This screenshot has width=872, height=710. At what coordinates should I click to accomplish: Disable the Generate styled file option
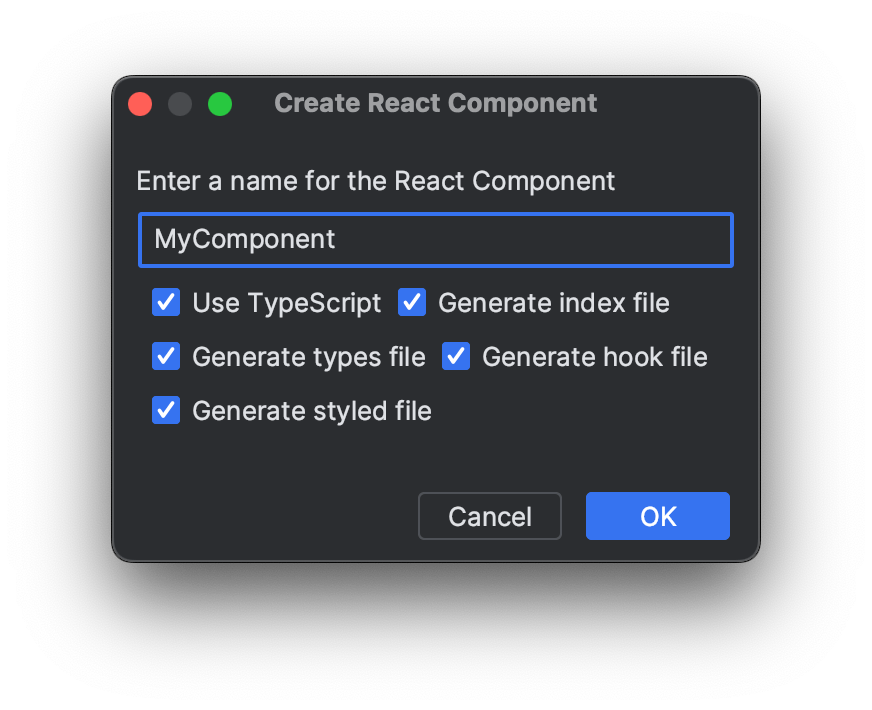166,410
